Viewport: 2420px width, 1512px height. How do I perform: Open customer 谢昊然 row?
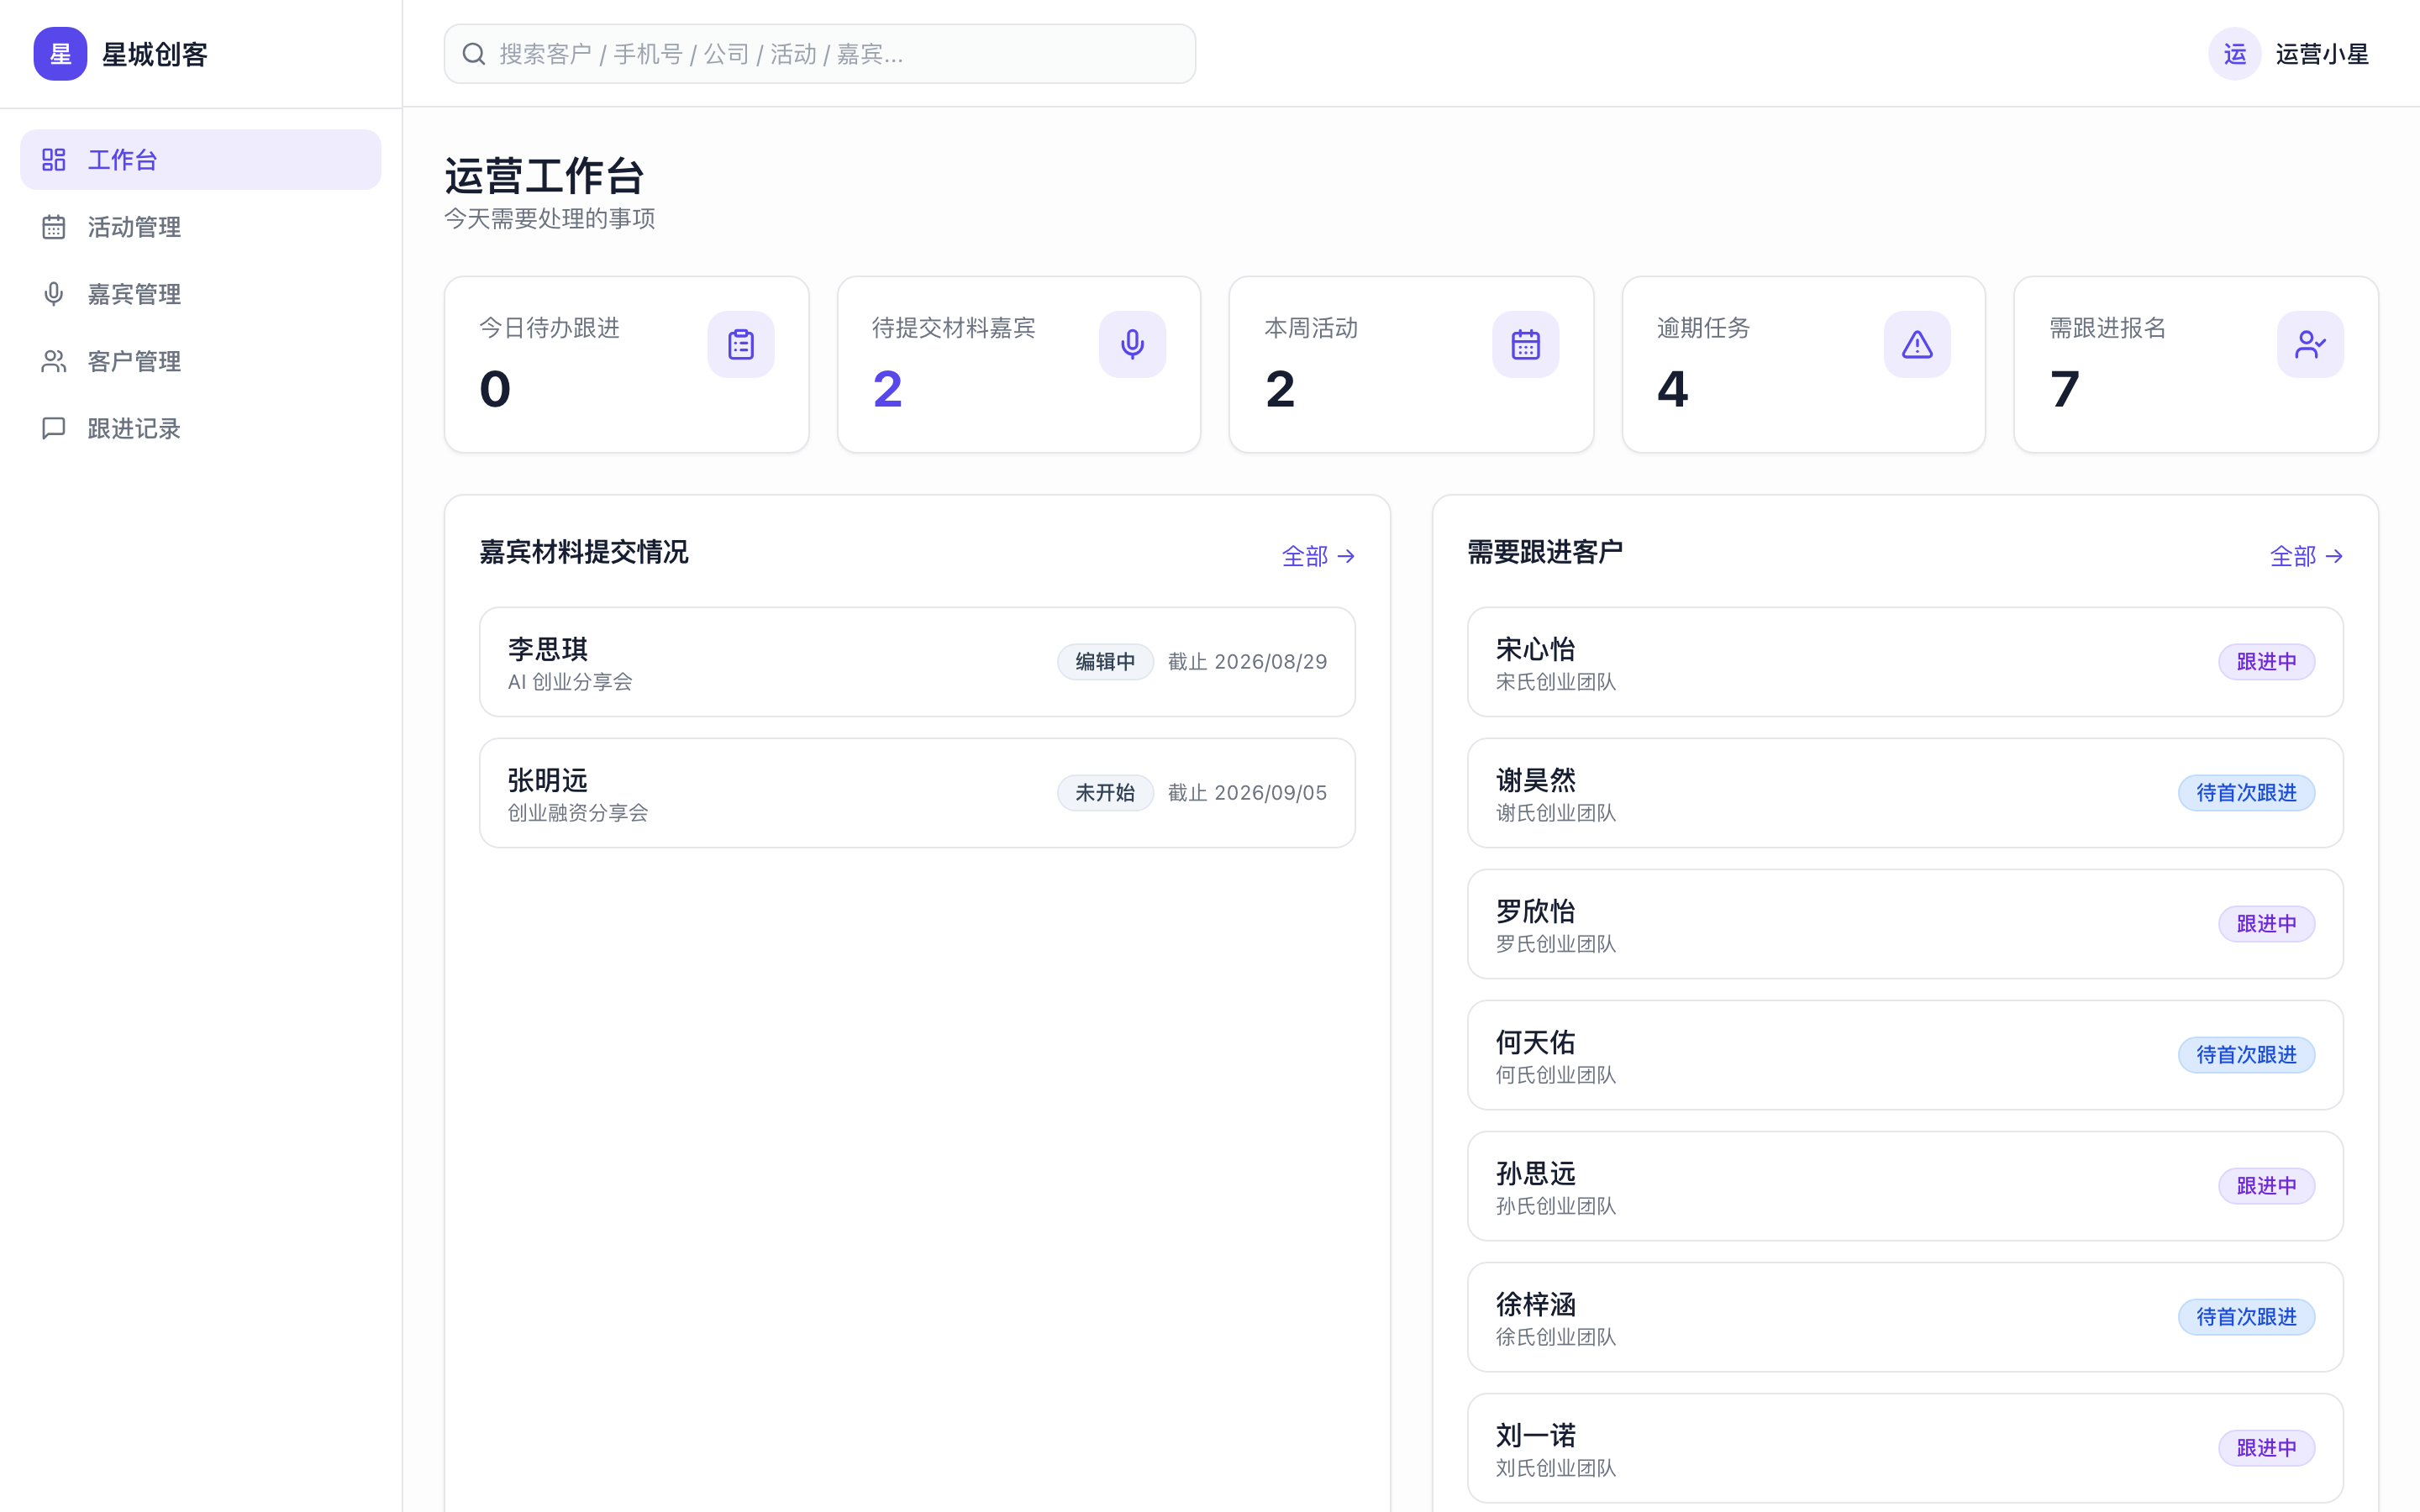1905,793
